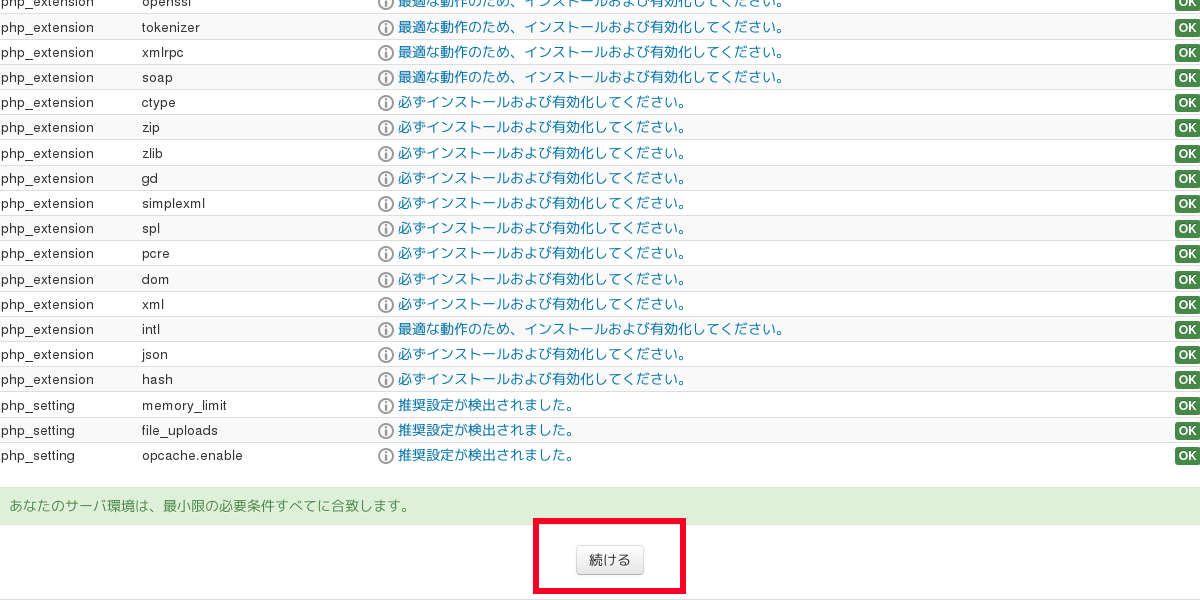
Task: Click the dom row's install message link
Action: click(542, 279)
